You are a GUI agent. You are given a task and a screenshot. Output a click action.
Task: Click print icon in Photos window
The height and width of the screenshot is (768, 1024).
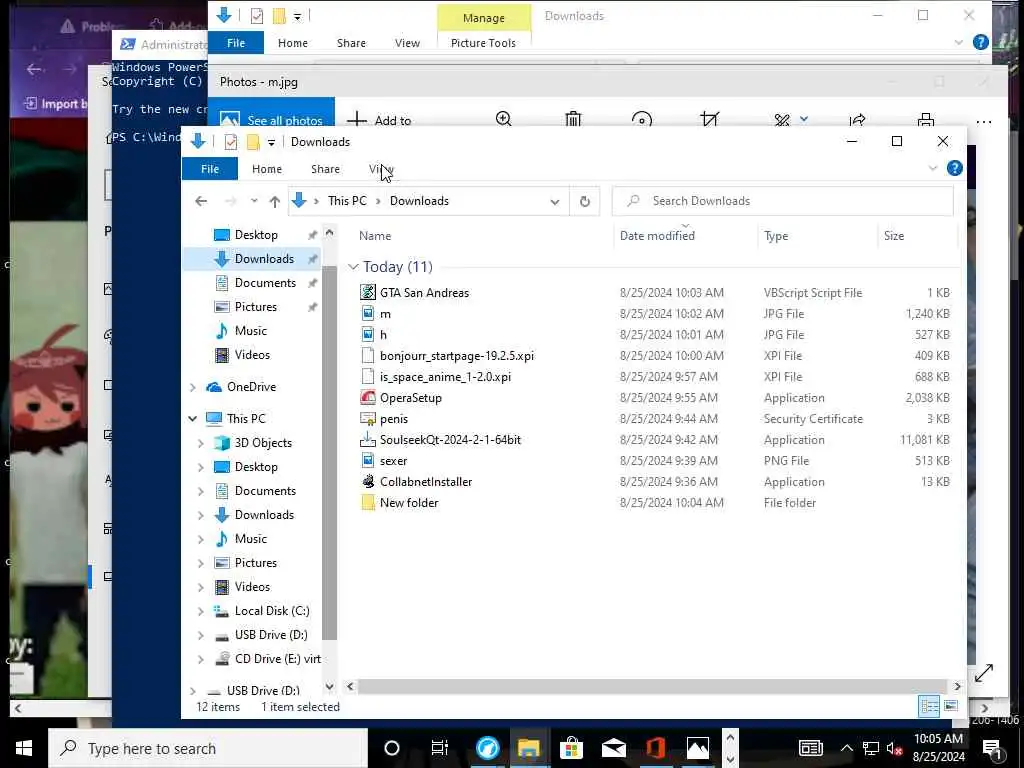925,120
